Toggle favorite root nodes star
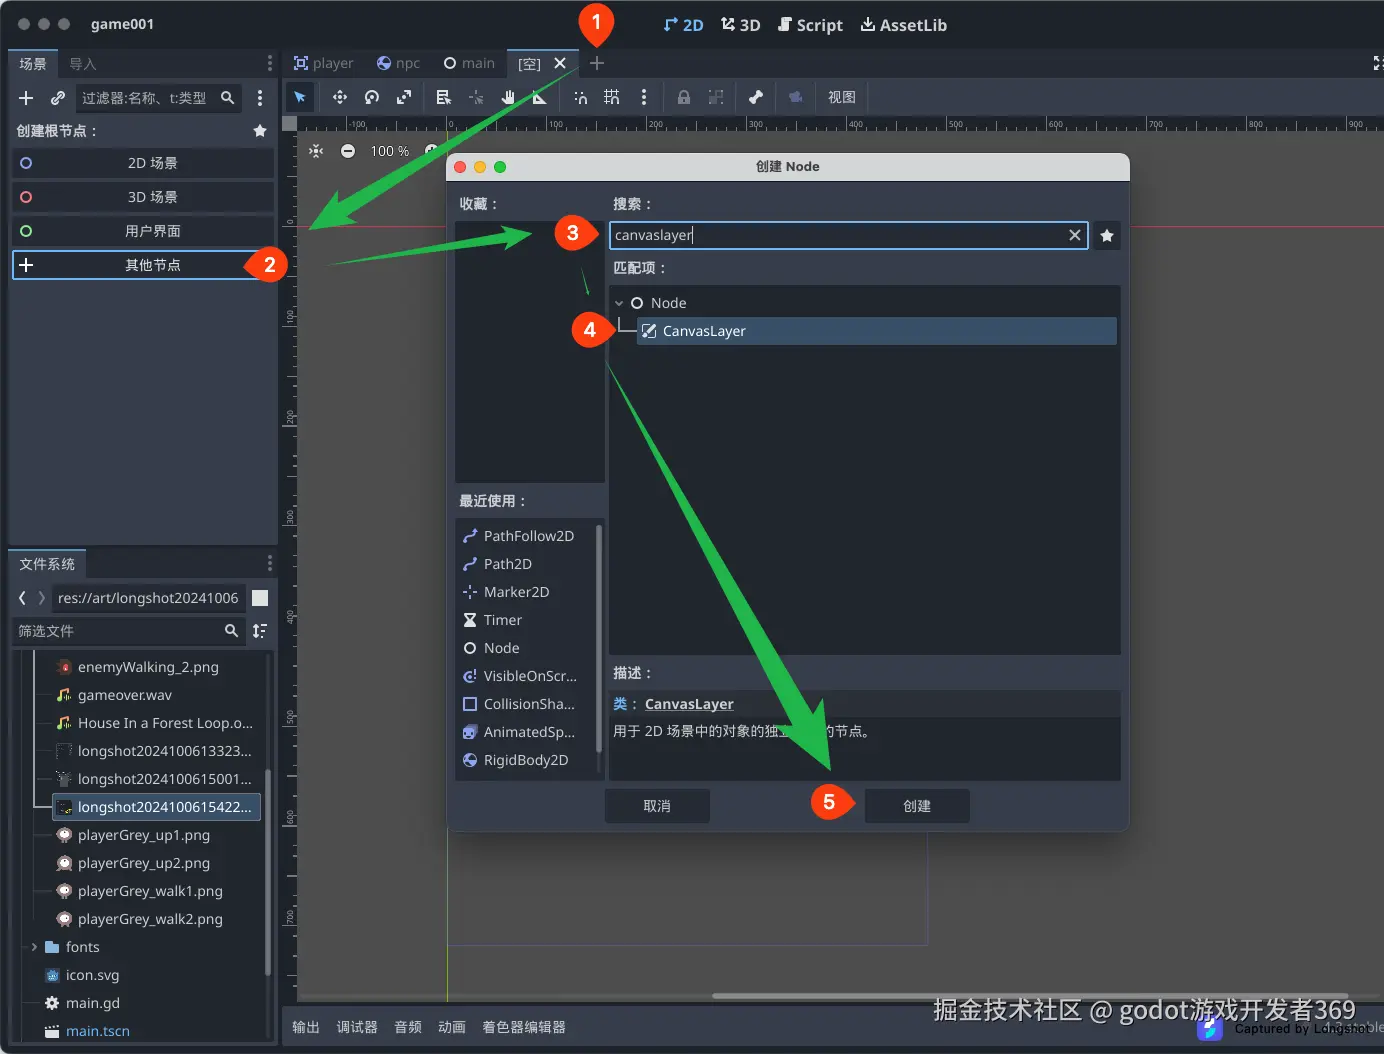The width and height of the screenshot is (1384, 1054). click(260, 131)
